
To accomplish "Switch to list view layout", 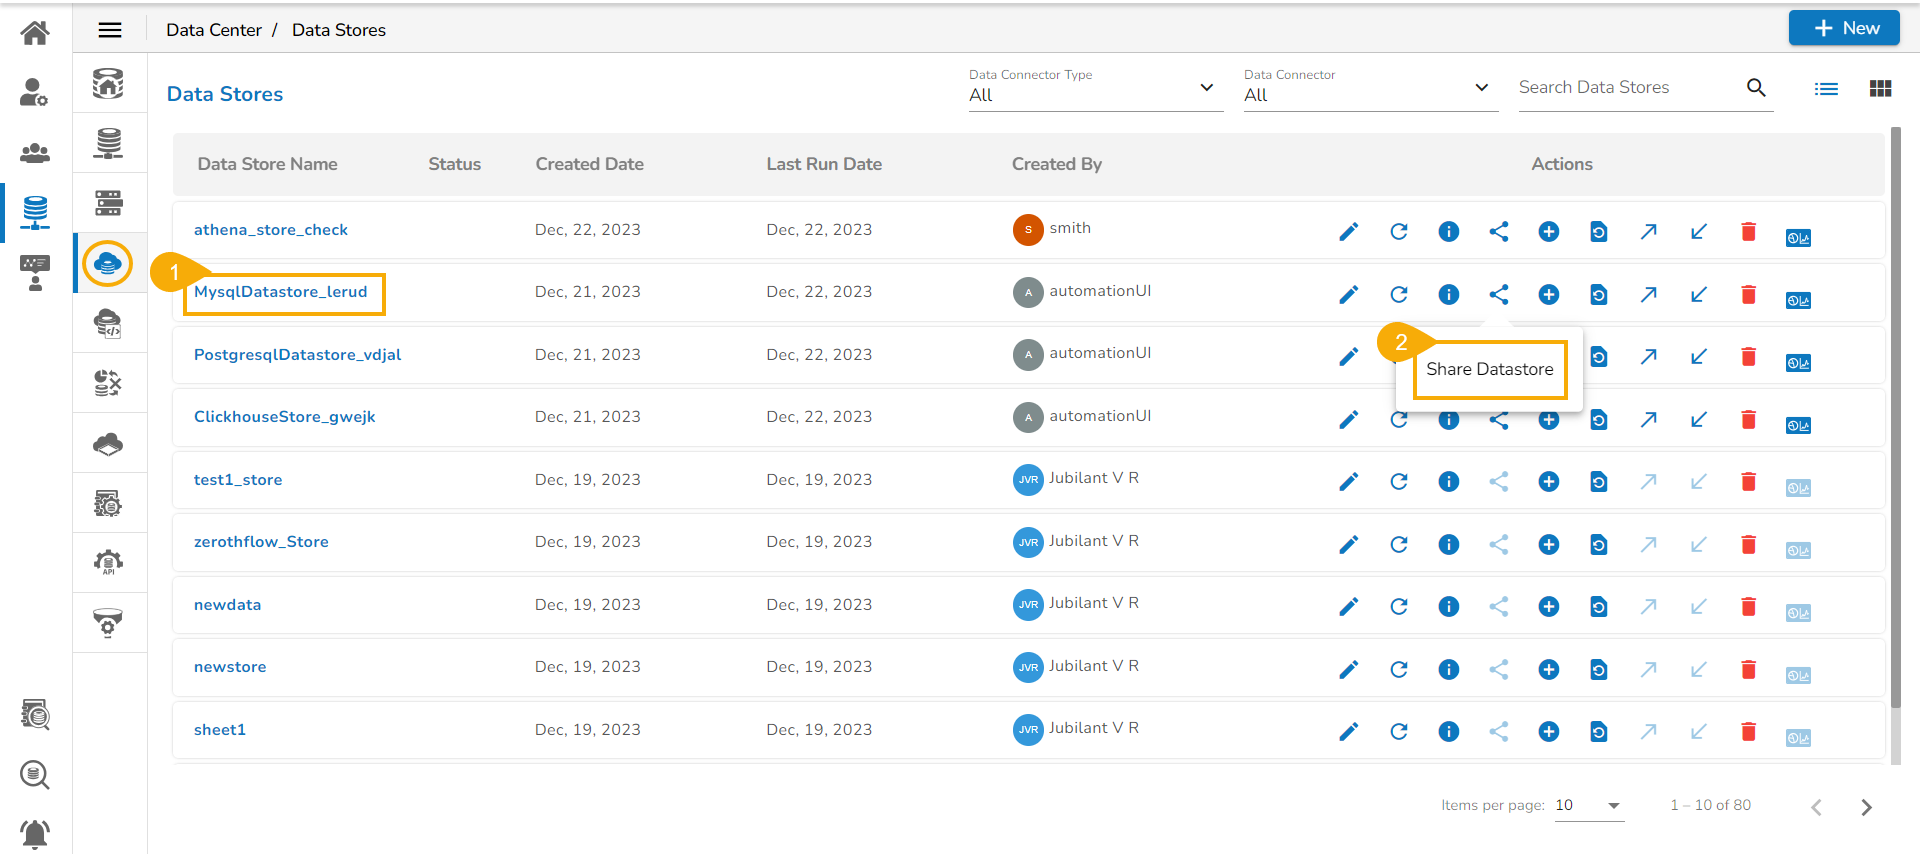I will [x=1826, y=89].
